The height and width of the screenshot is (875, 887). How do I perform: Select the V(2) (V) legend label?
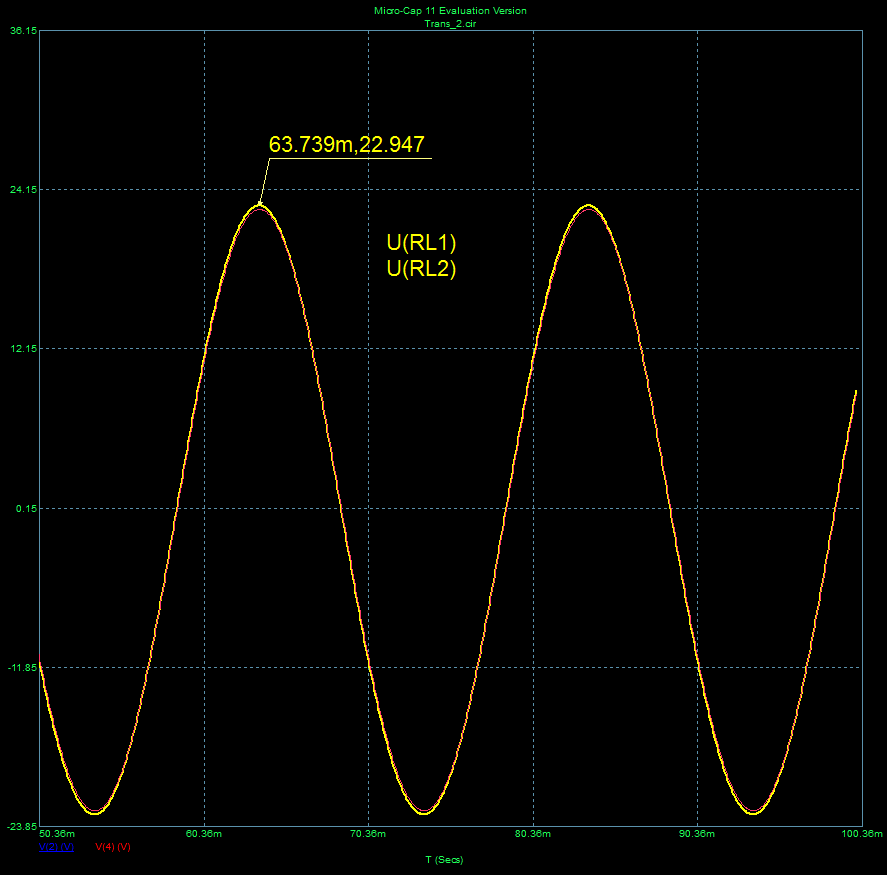pyautogui.click(x=56, y=846)
